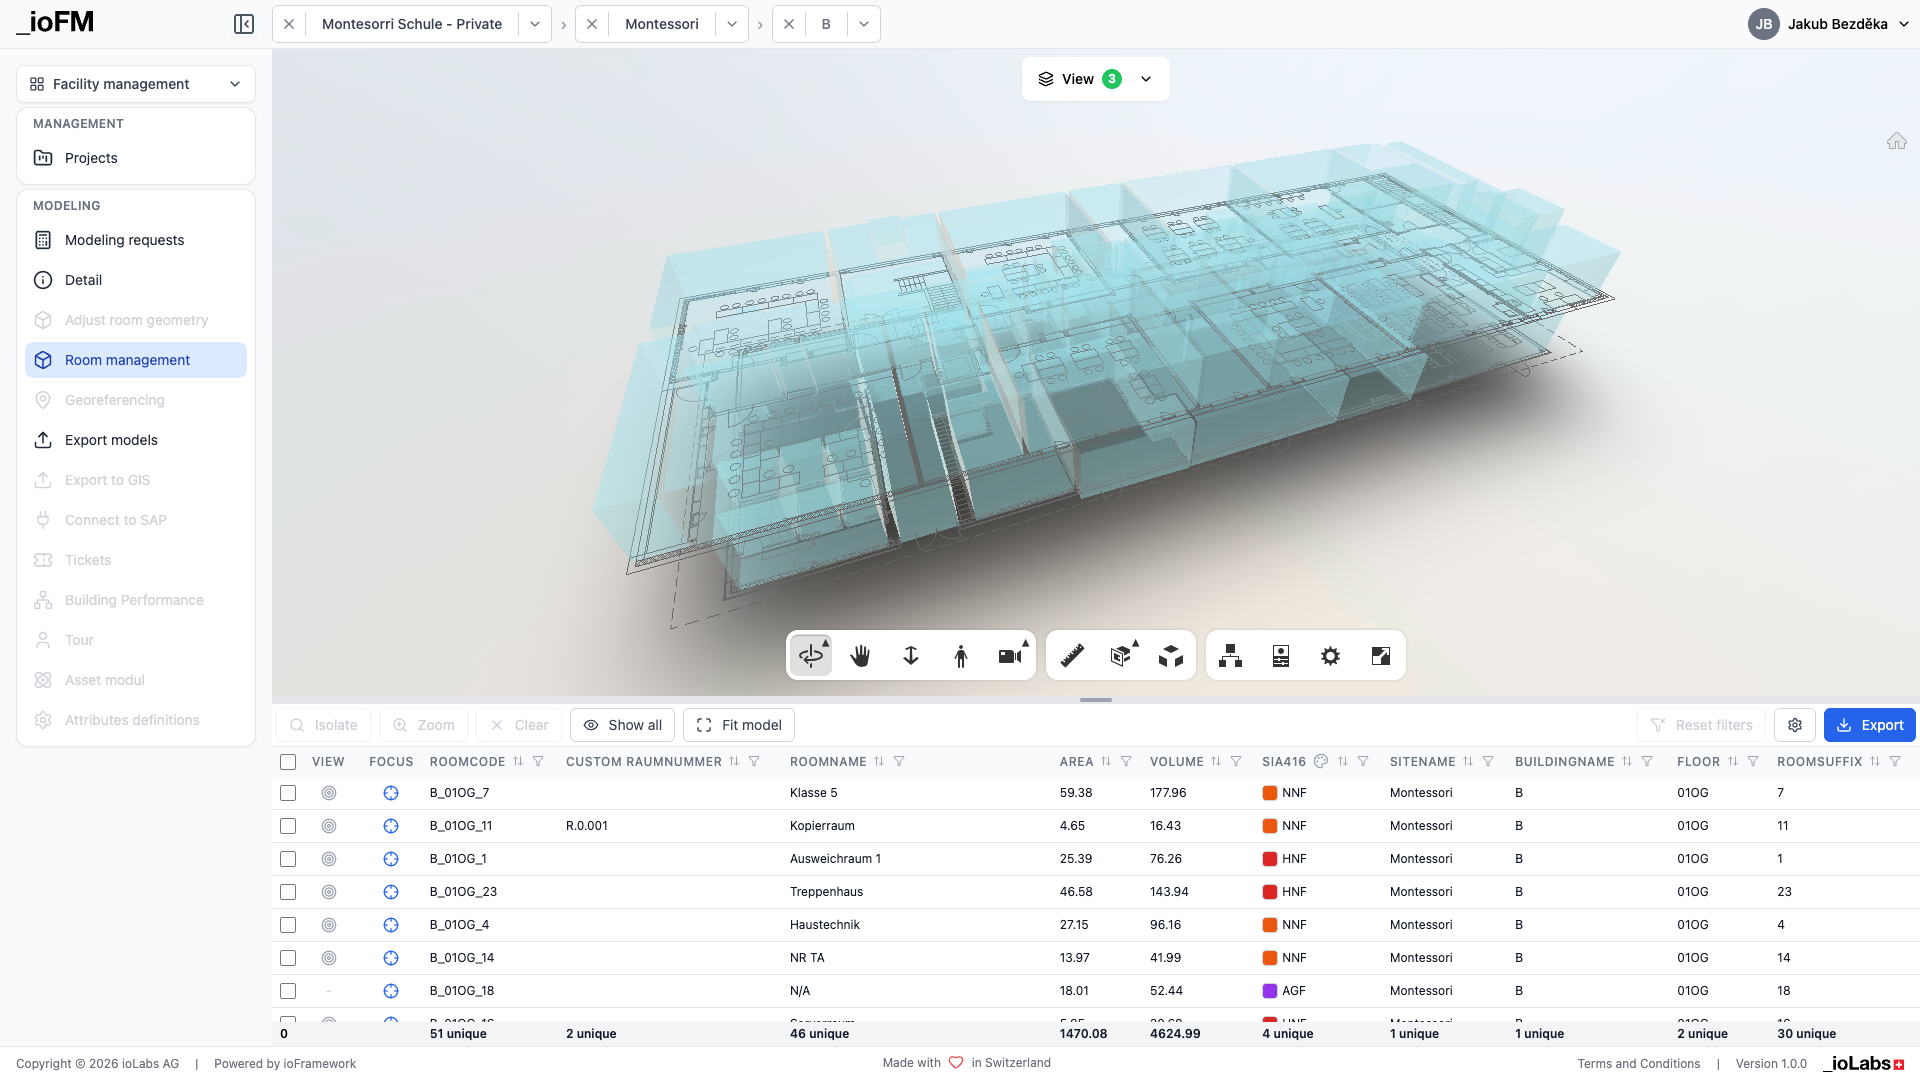Screen dimensions: 1920x1080
Task: Click the home view icon
Action: (1896, 141)
